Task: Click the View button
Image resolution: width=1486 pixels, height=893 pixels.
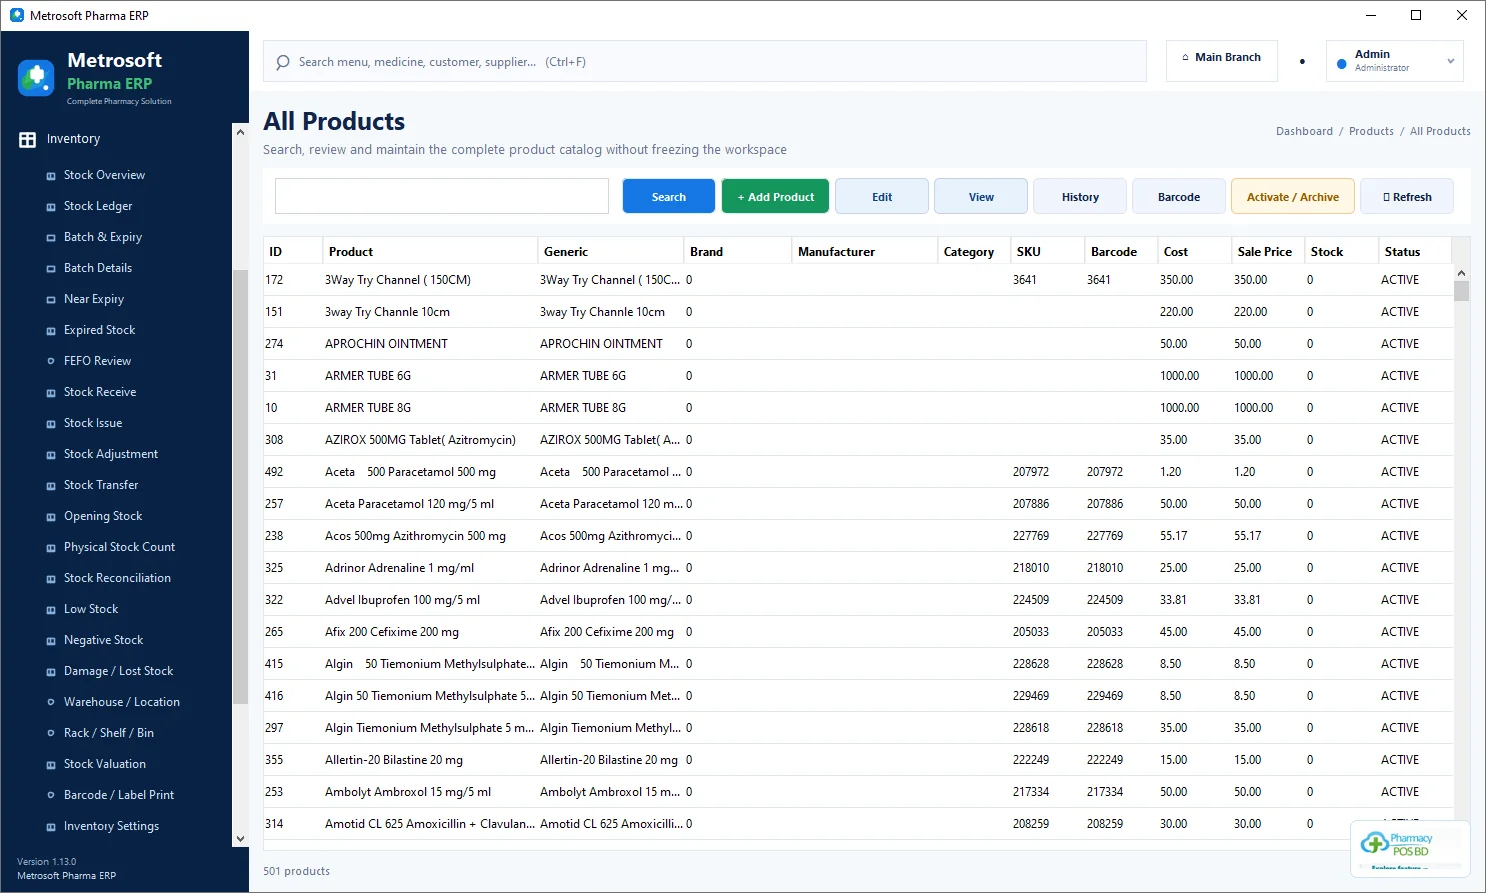Action: click(981, 197)
